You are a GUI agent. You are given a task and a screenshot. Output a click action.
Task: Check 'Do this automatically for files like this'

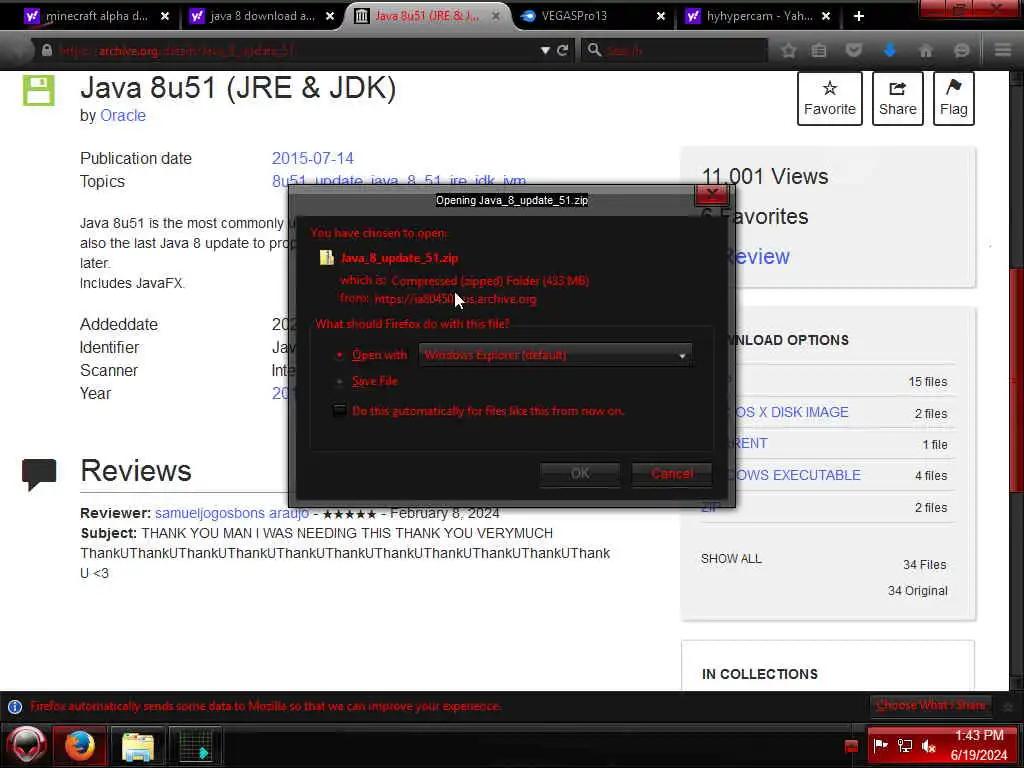tap(340, 410)
